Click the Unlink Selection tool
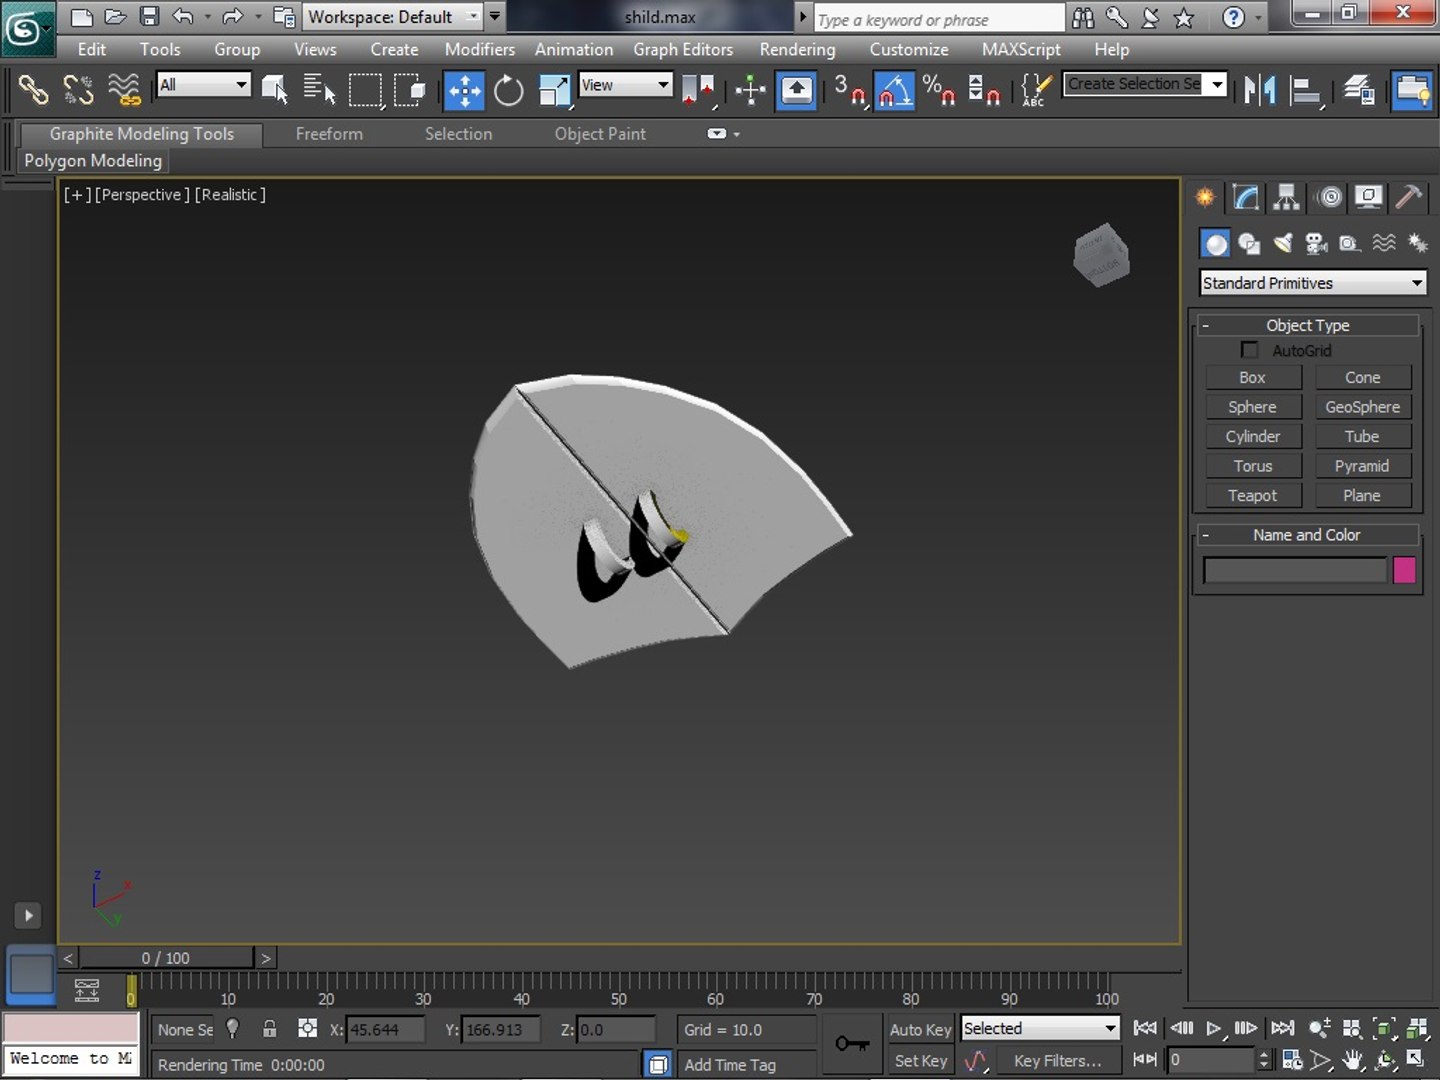Image resolution: width=1440 pixels, height=1080 pixels. point(78,90)
